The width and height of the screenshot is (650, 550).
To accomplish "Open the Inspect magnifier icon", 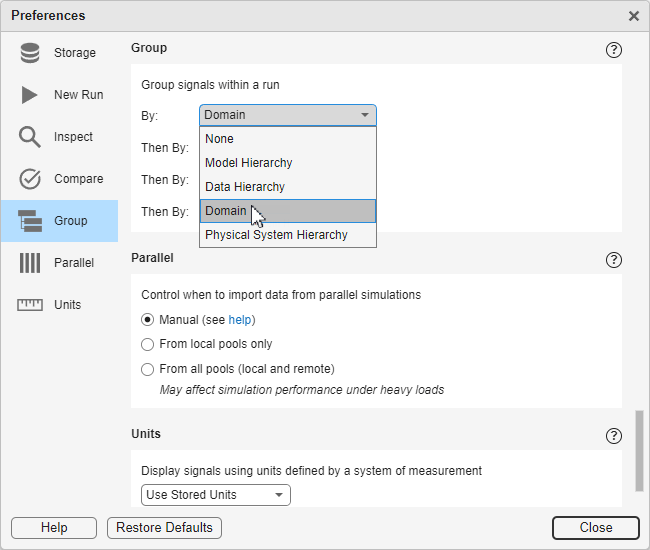I will pyautogui.click(x=30, y=137).
